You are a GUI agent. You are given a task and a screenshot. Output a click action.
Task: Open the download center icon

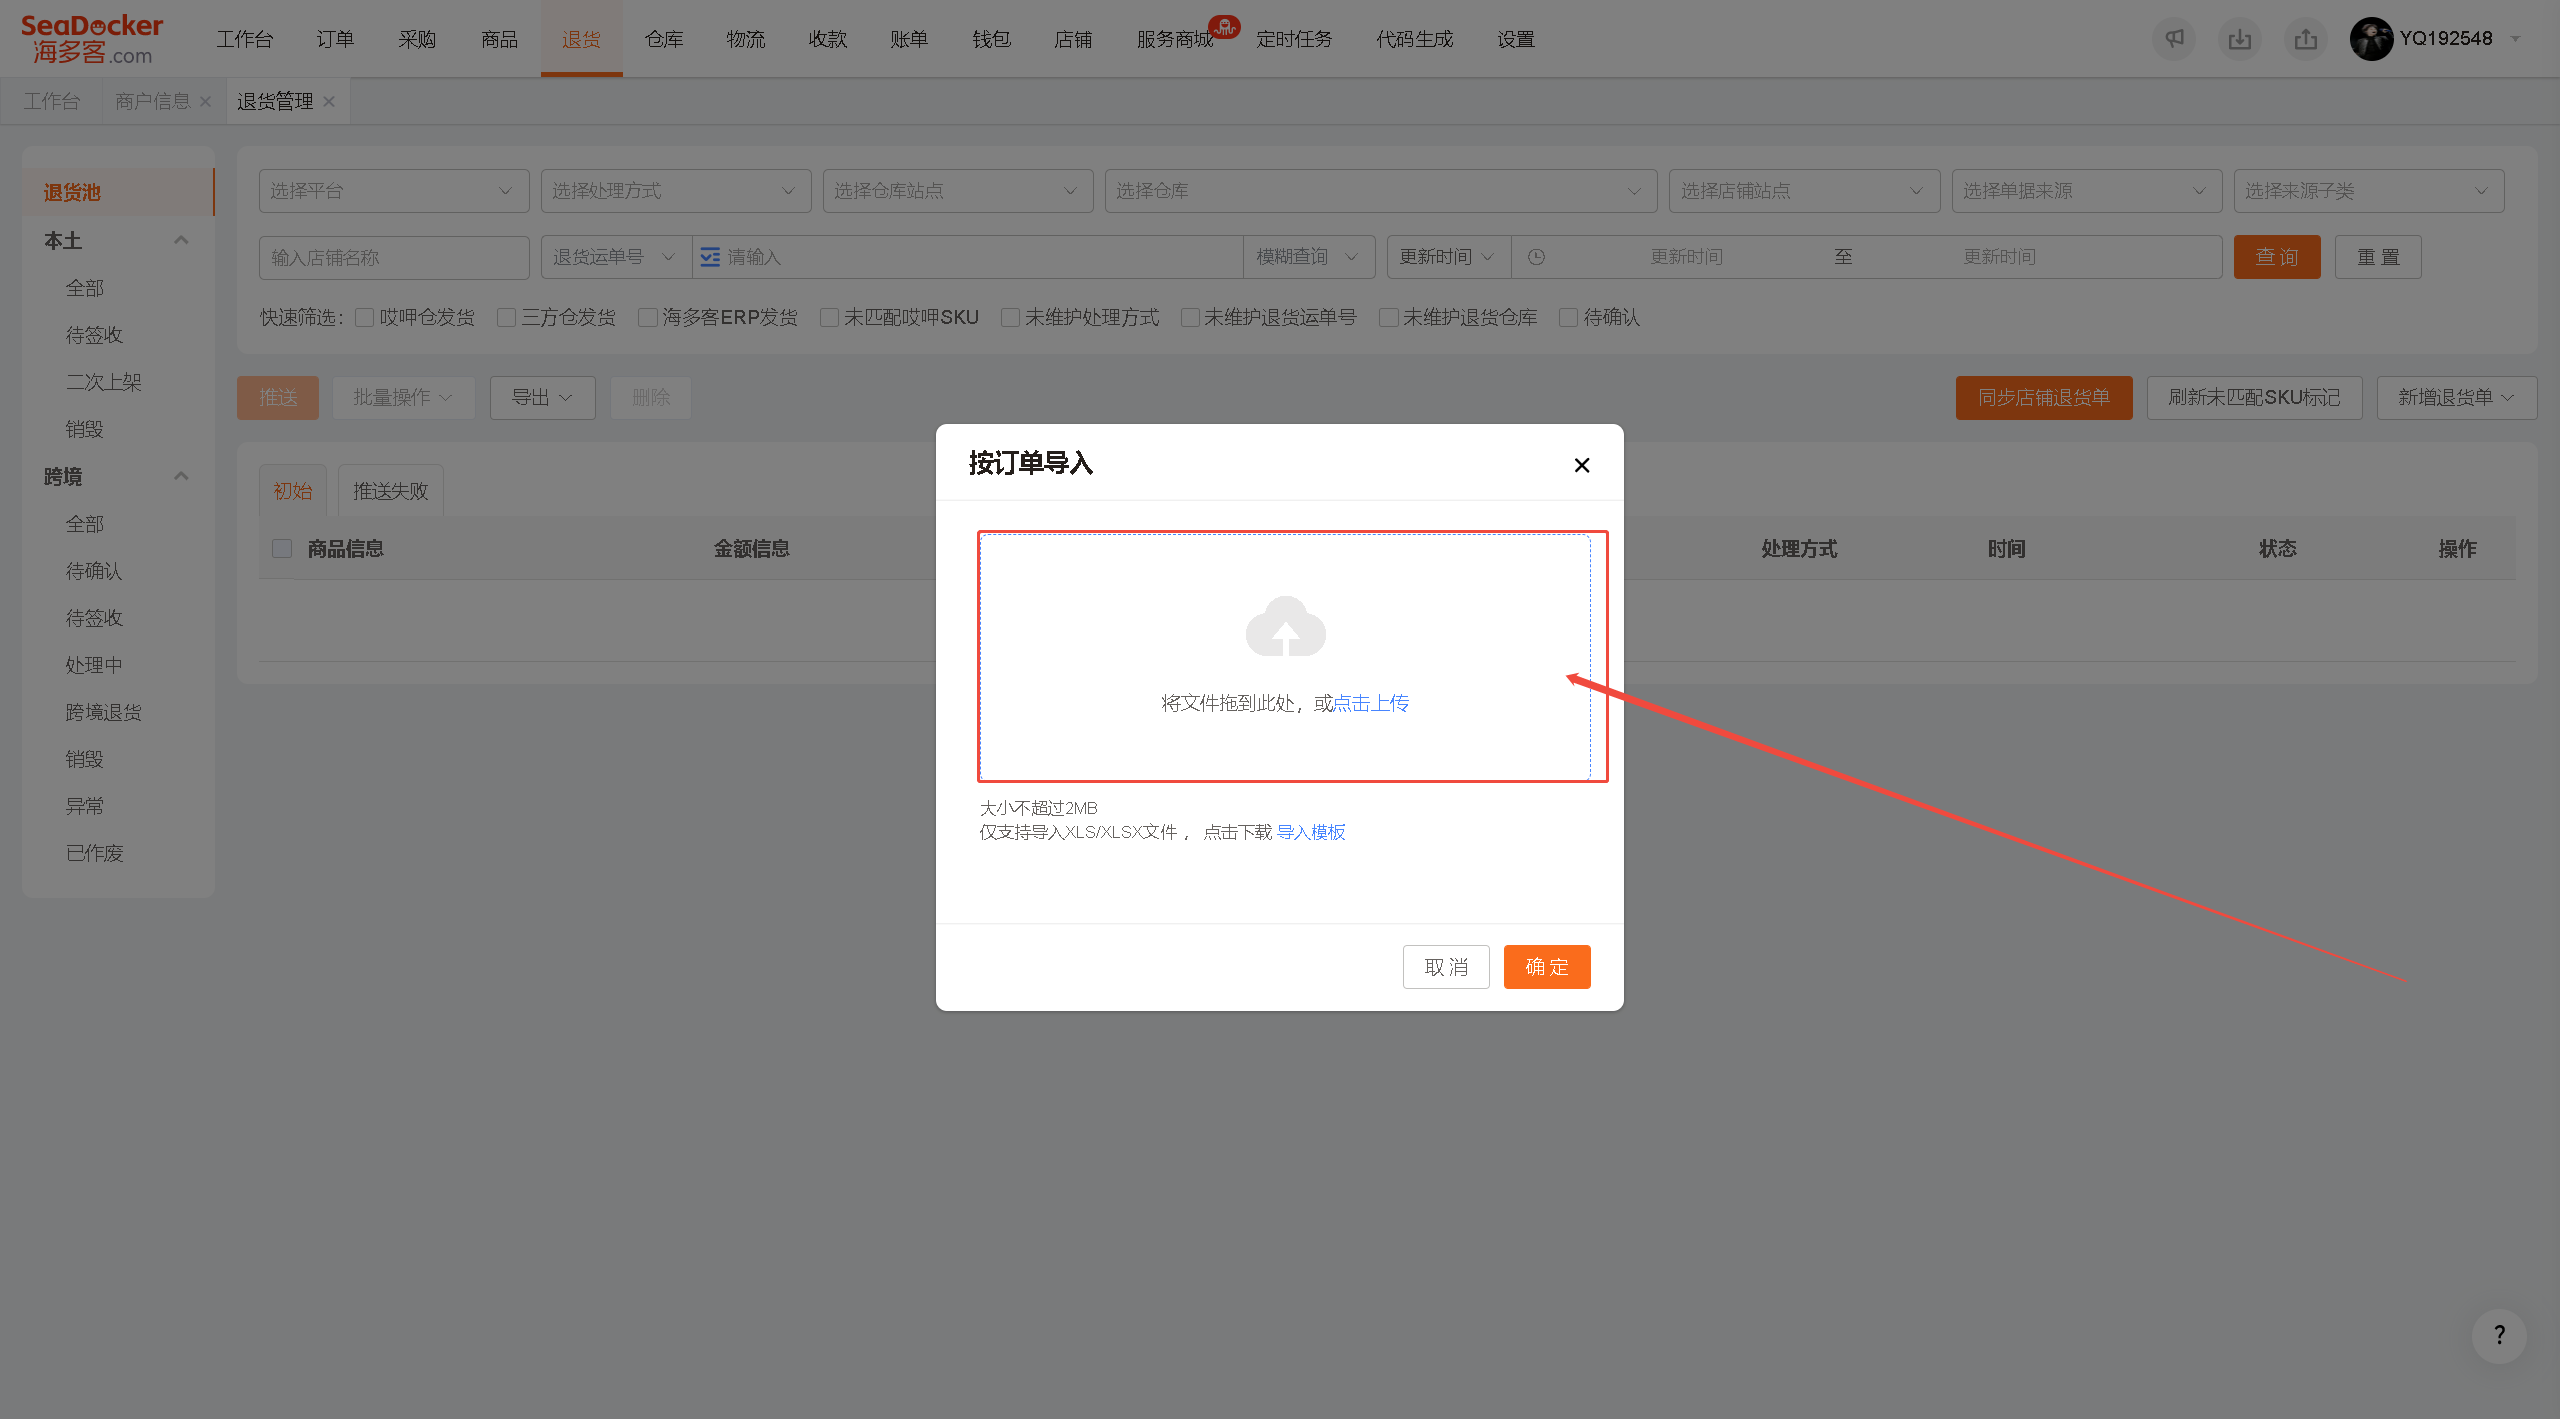pos(2240,39)
